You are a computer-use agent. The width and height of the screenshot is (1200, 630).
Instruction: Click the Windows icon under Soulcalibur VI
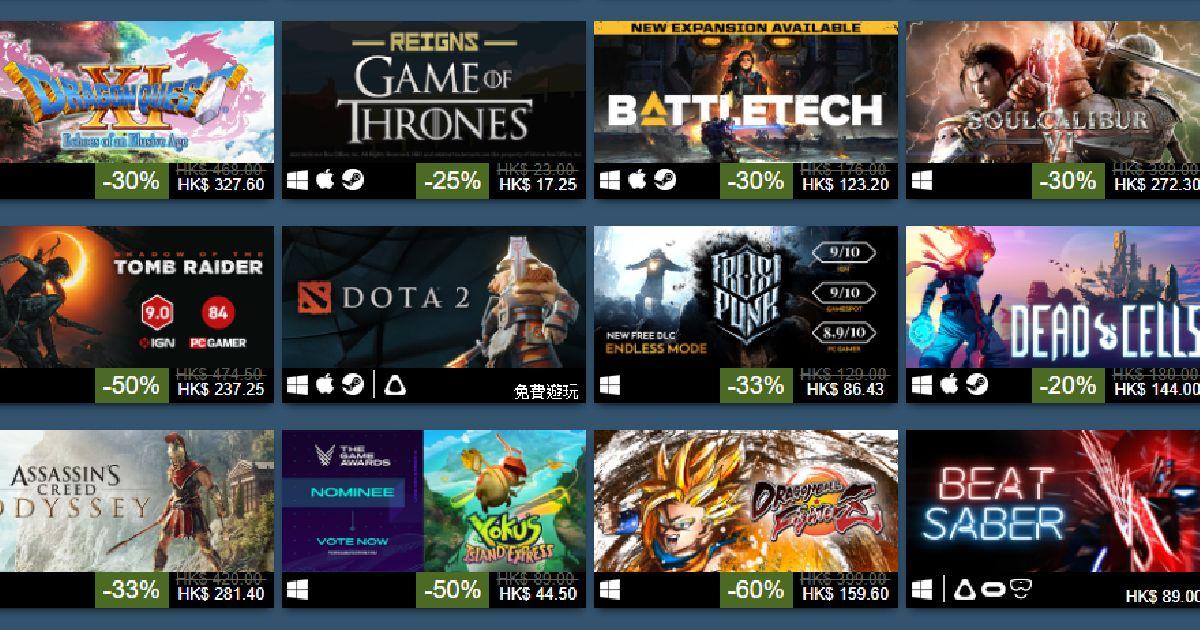point(922,181)
